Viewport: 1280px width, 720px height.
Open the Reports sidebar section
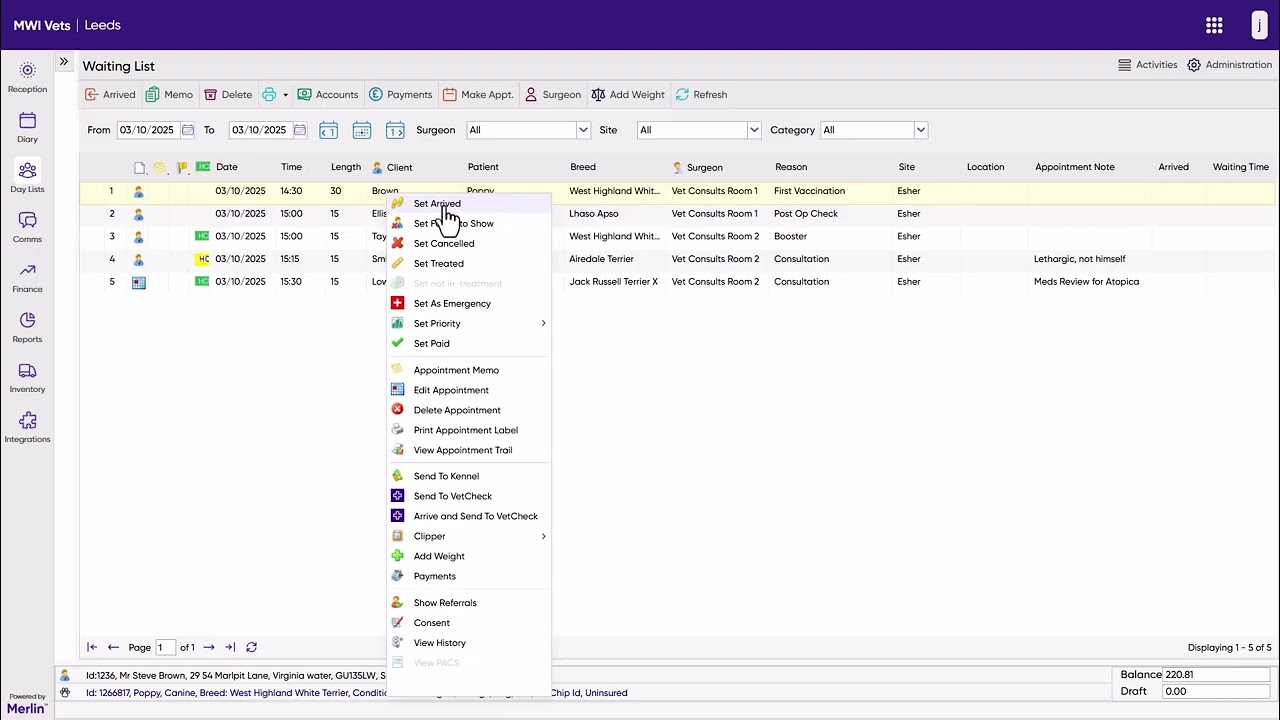click(x=27, y=327)
